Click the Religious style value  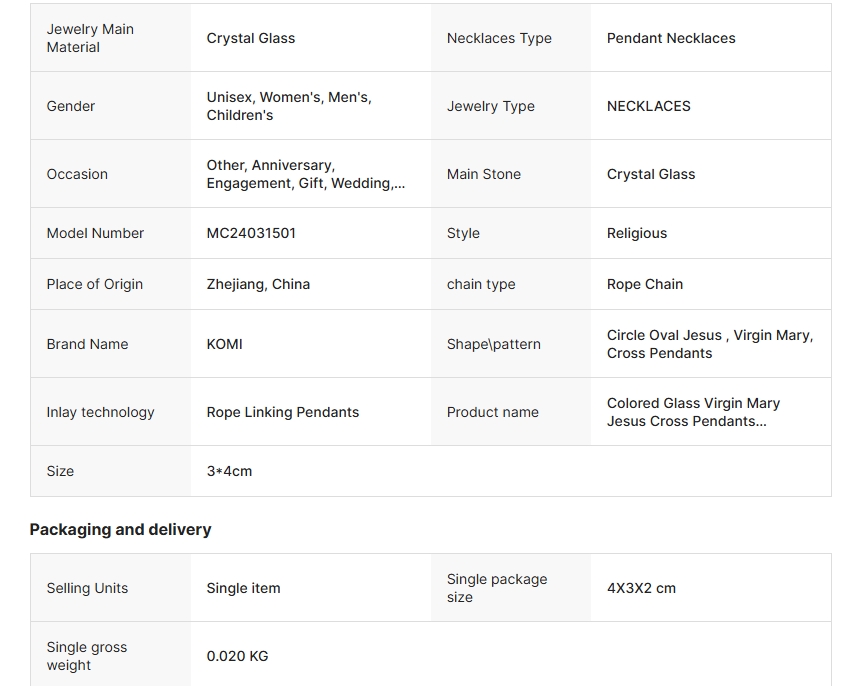tap(636, 233)
